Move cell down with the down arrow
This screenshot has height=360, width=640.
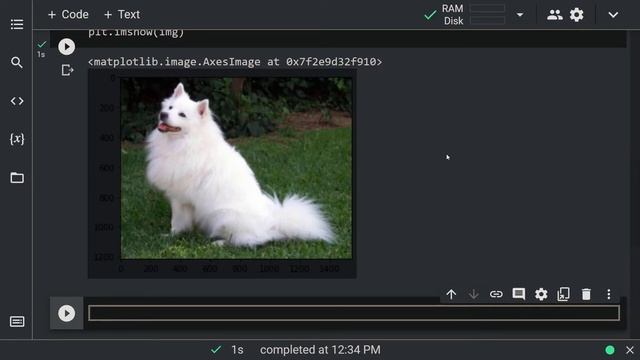pos(473,294)
